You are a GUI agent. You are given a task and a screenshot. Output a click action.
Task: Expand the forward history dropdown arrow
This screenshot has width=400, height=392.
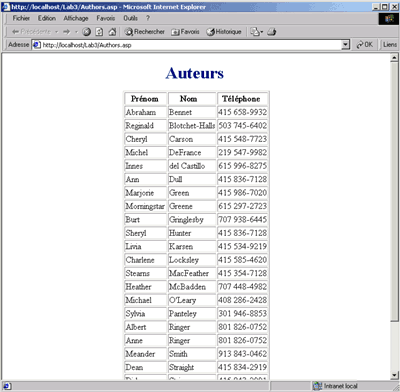[76, 32]
